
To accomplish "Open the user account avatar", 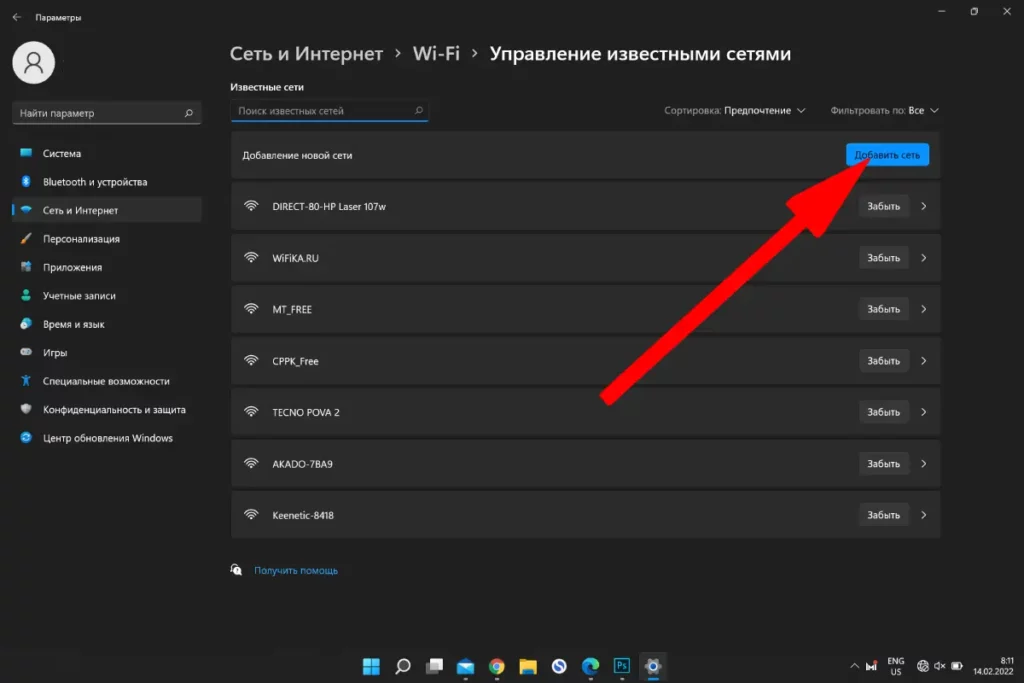I will 33,63.
